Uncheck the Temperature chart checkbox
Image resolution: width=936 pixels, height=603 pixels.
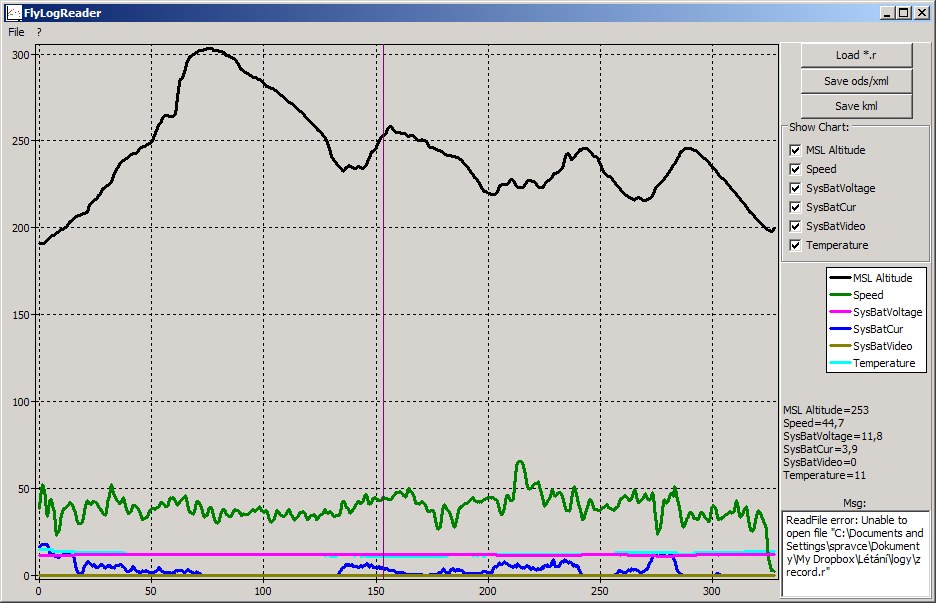coord(795,245)
